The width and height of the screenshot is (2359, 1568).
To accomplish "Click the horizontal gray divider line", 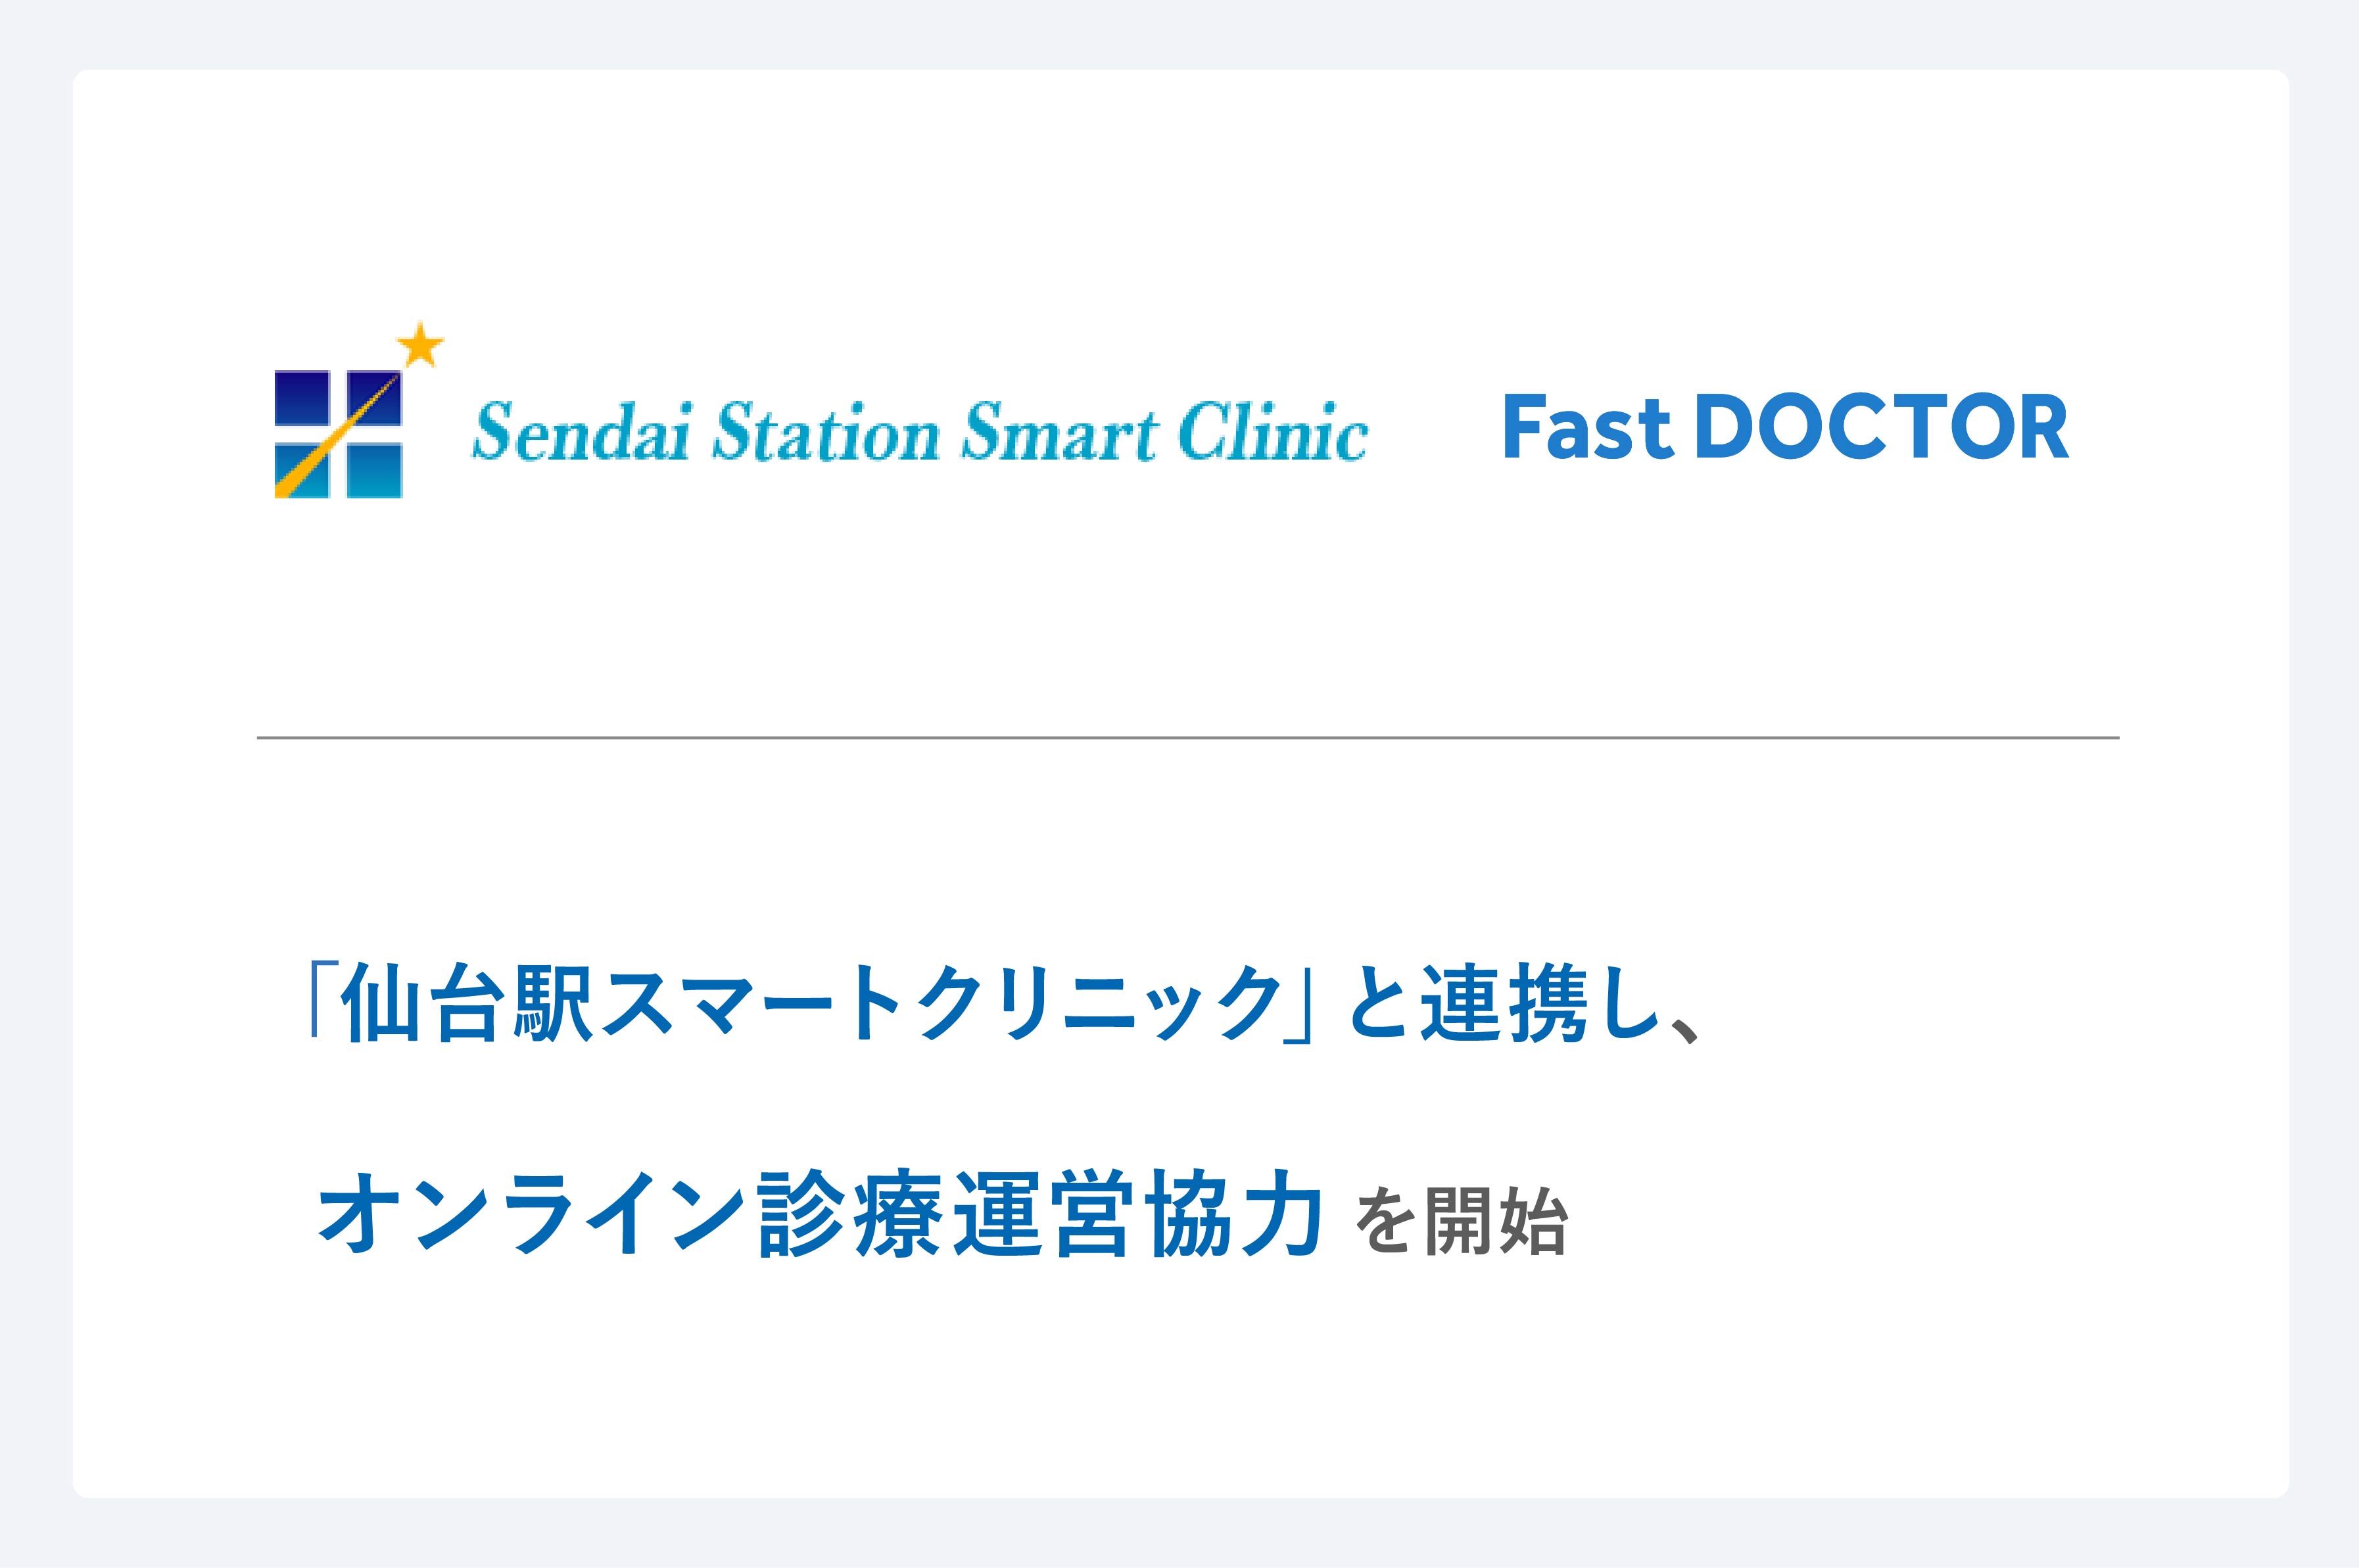I will pyautogui.click(x=1188, y=738).
